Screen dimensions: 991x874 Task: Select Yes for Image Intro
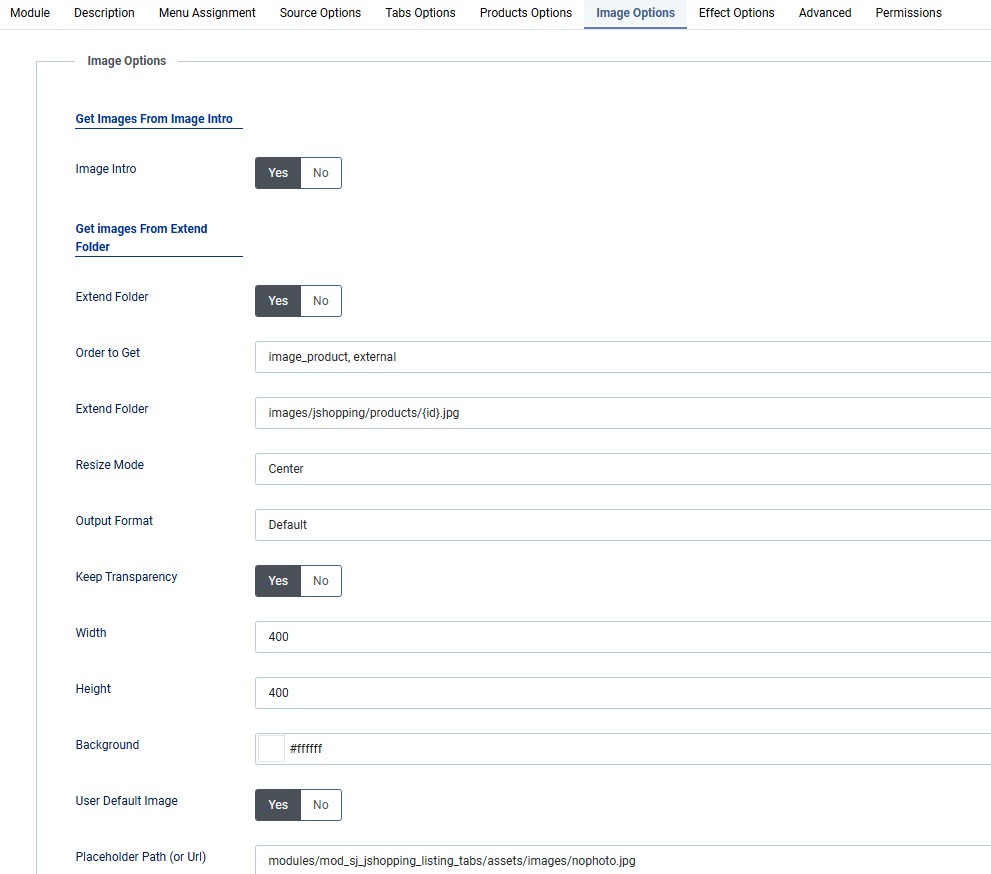click(278, 173)
